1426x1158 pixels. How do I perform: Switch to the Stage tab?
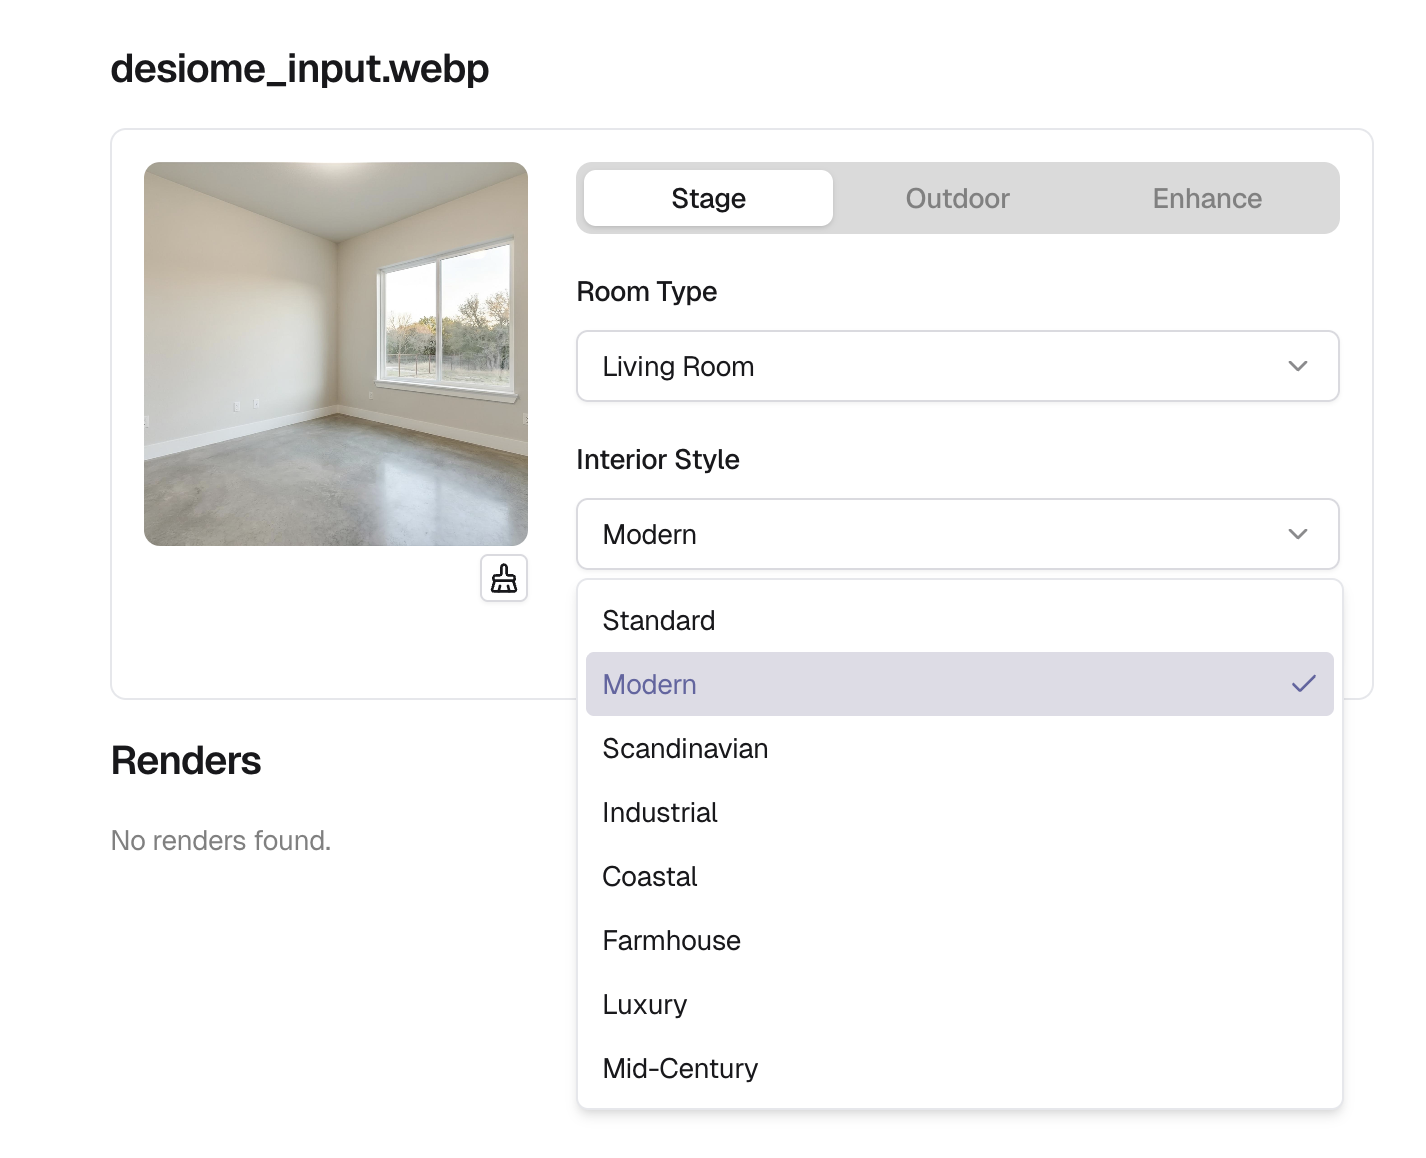(708, 198)
